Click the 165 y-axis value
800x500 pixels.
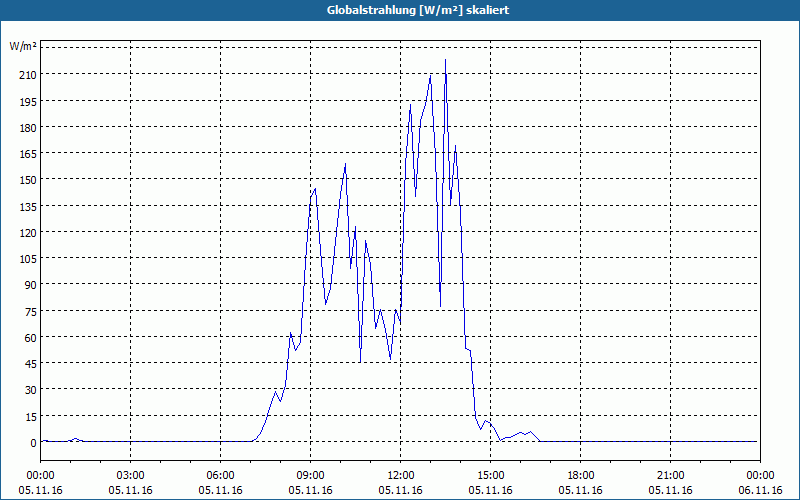click(x=28, y=154)
